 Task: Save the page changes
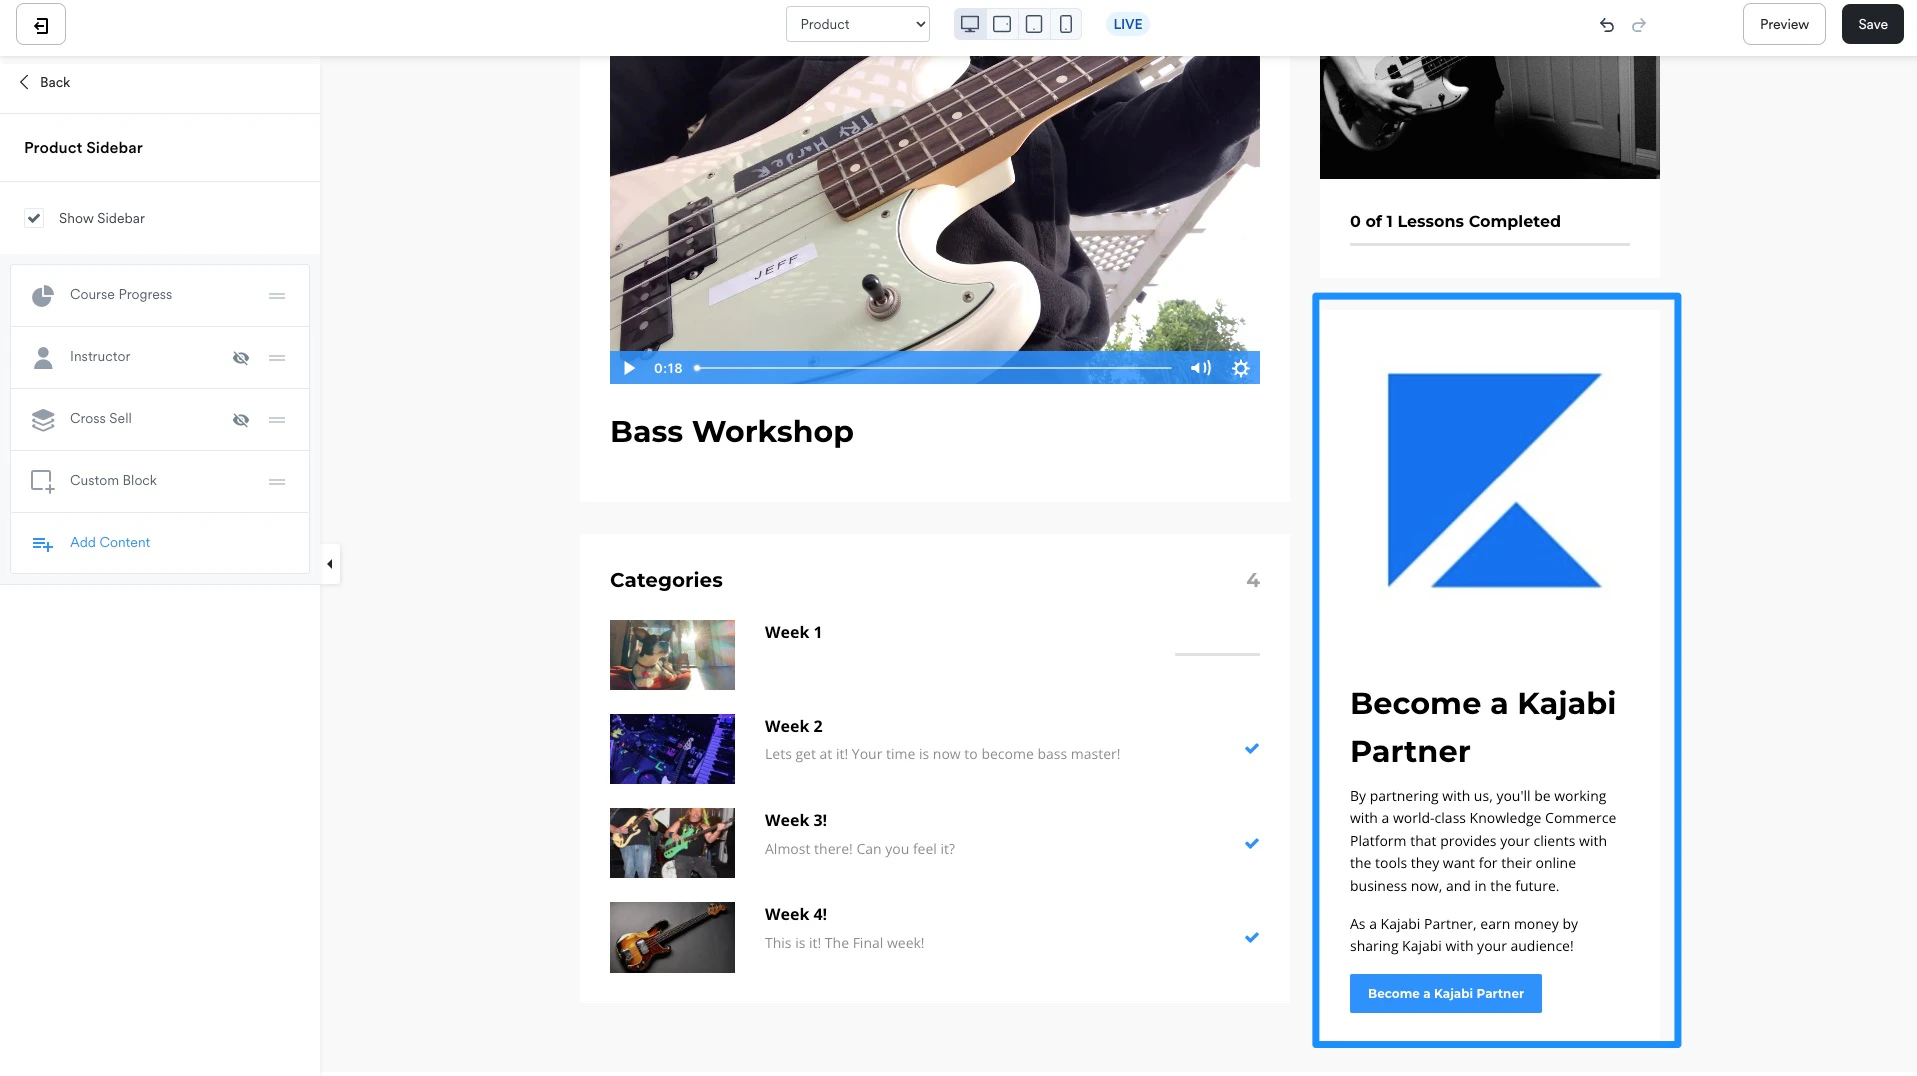click(1873, 24)
